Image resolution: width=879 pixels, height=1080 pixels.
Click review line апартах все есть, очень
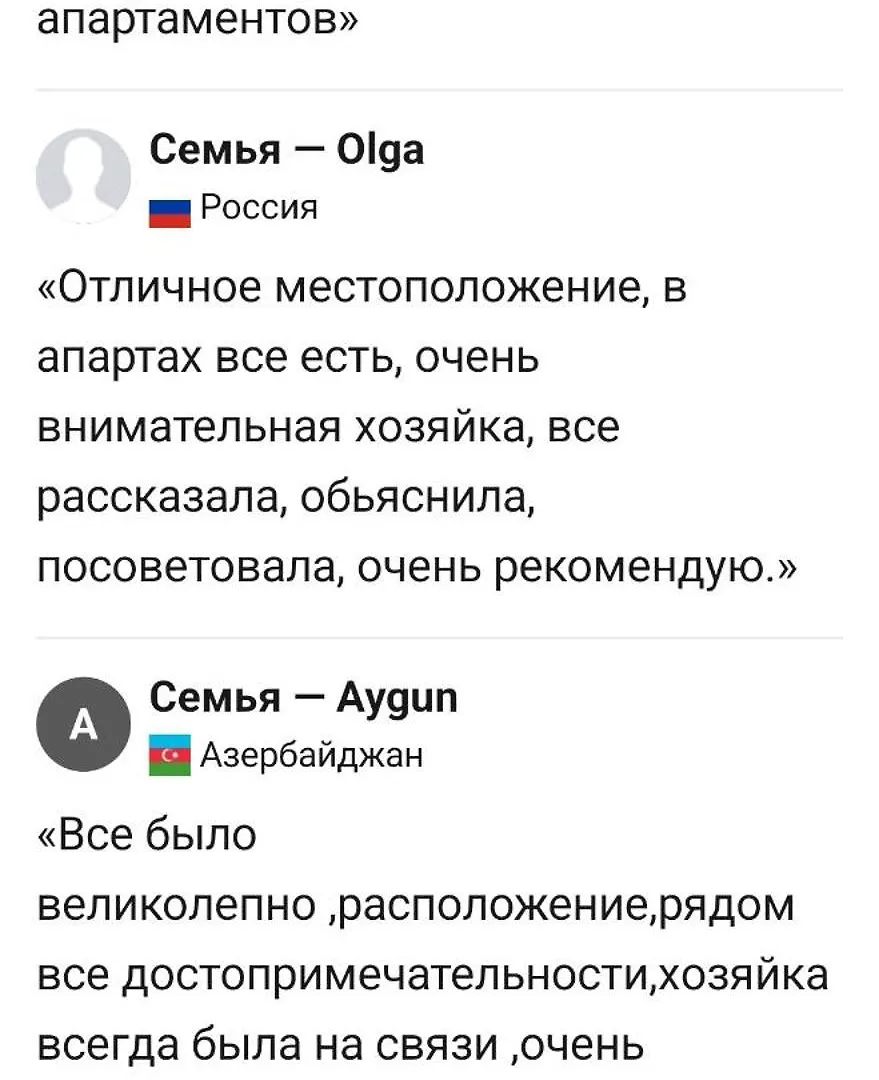tap(288, 358)
